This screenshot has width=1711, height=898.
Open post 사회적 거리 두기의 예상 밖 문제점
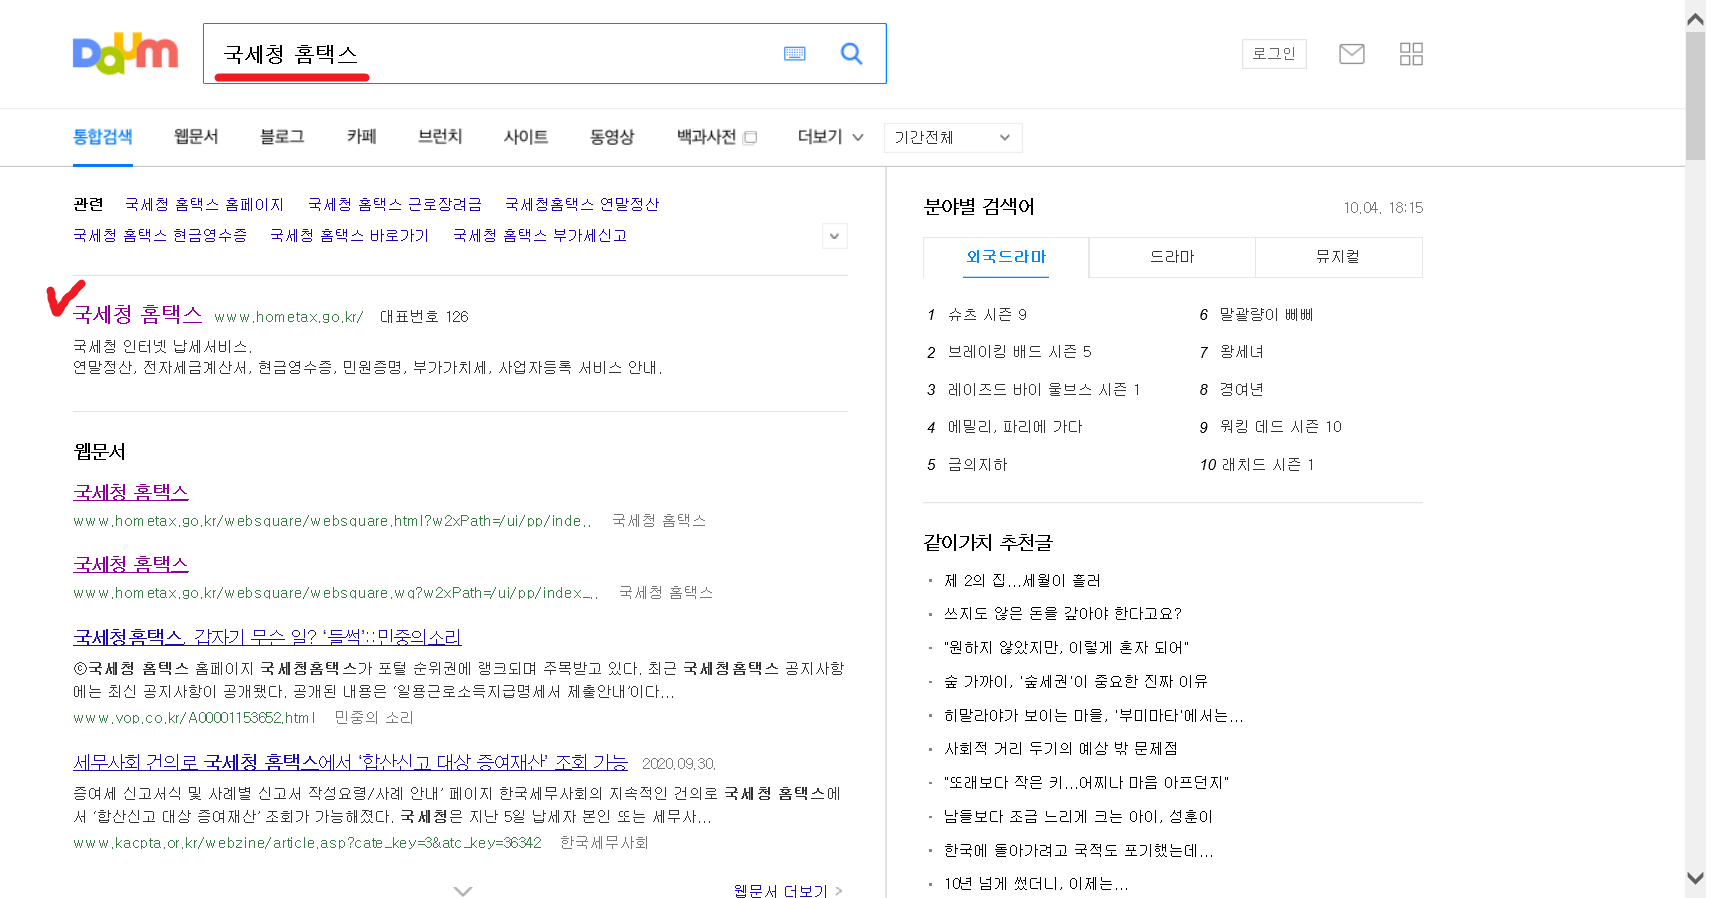point(1060,749)
